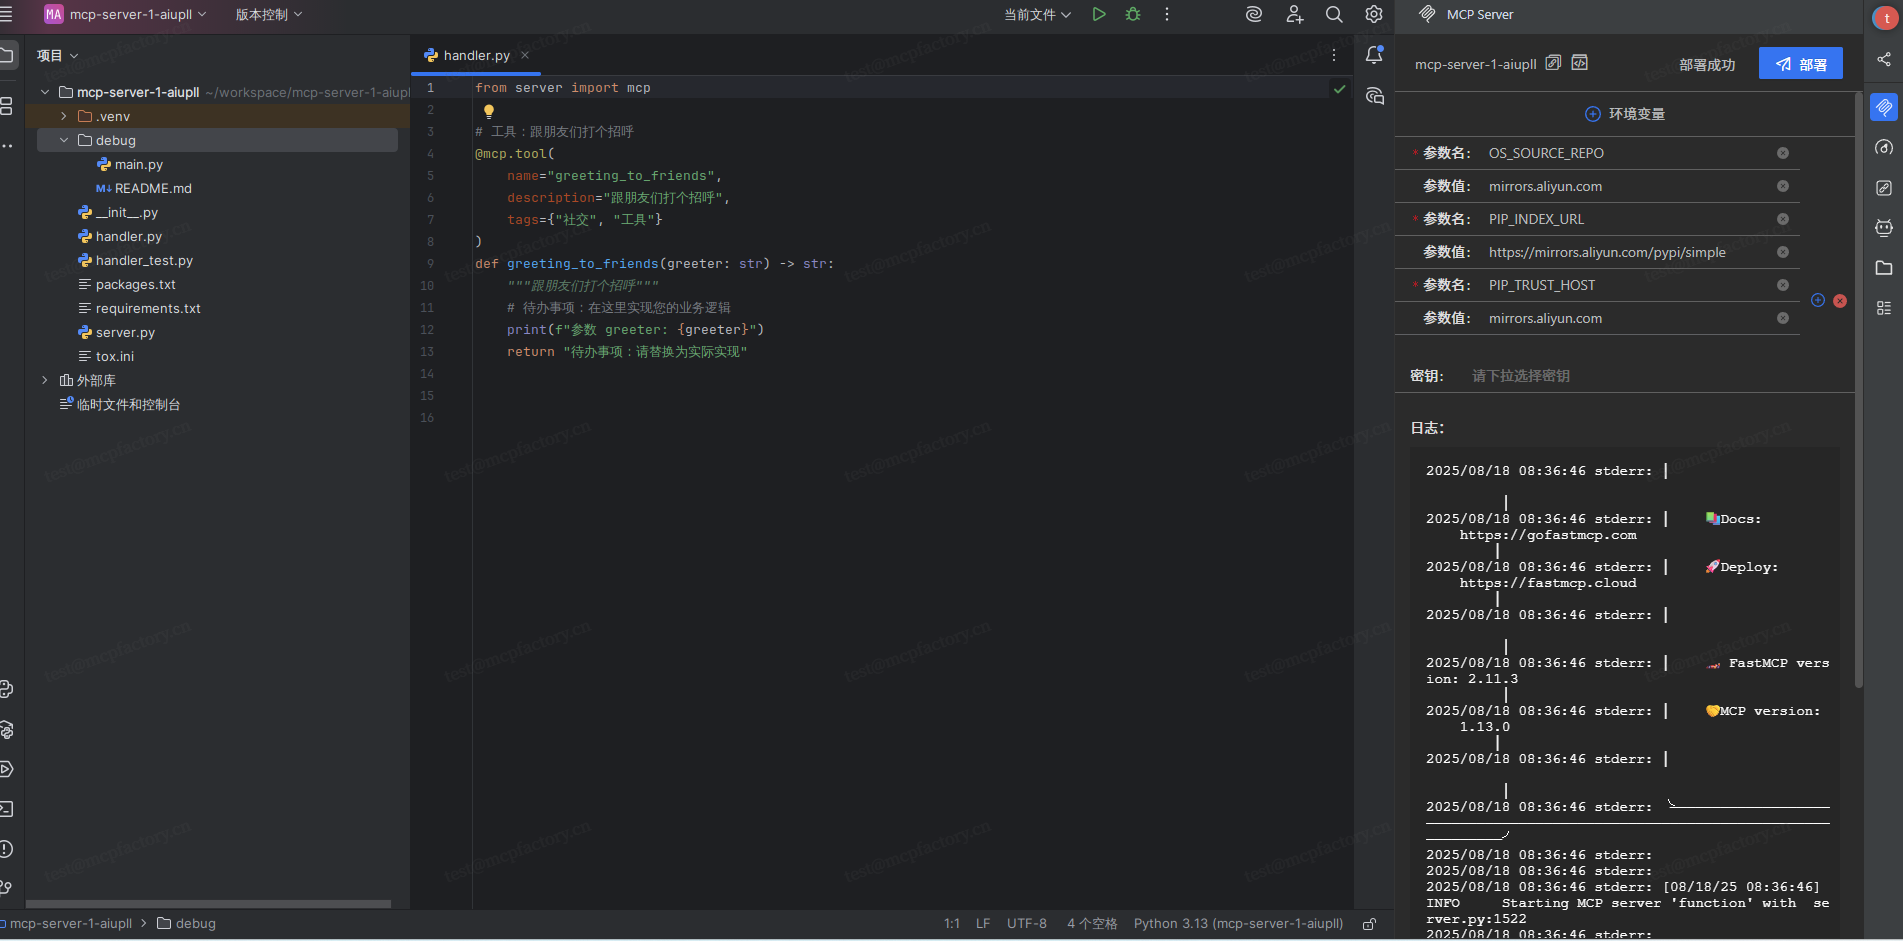
Task: Open the notifications bell
Action: point(1374,55)
